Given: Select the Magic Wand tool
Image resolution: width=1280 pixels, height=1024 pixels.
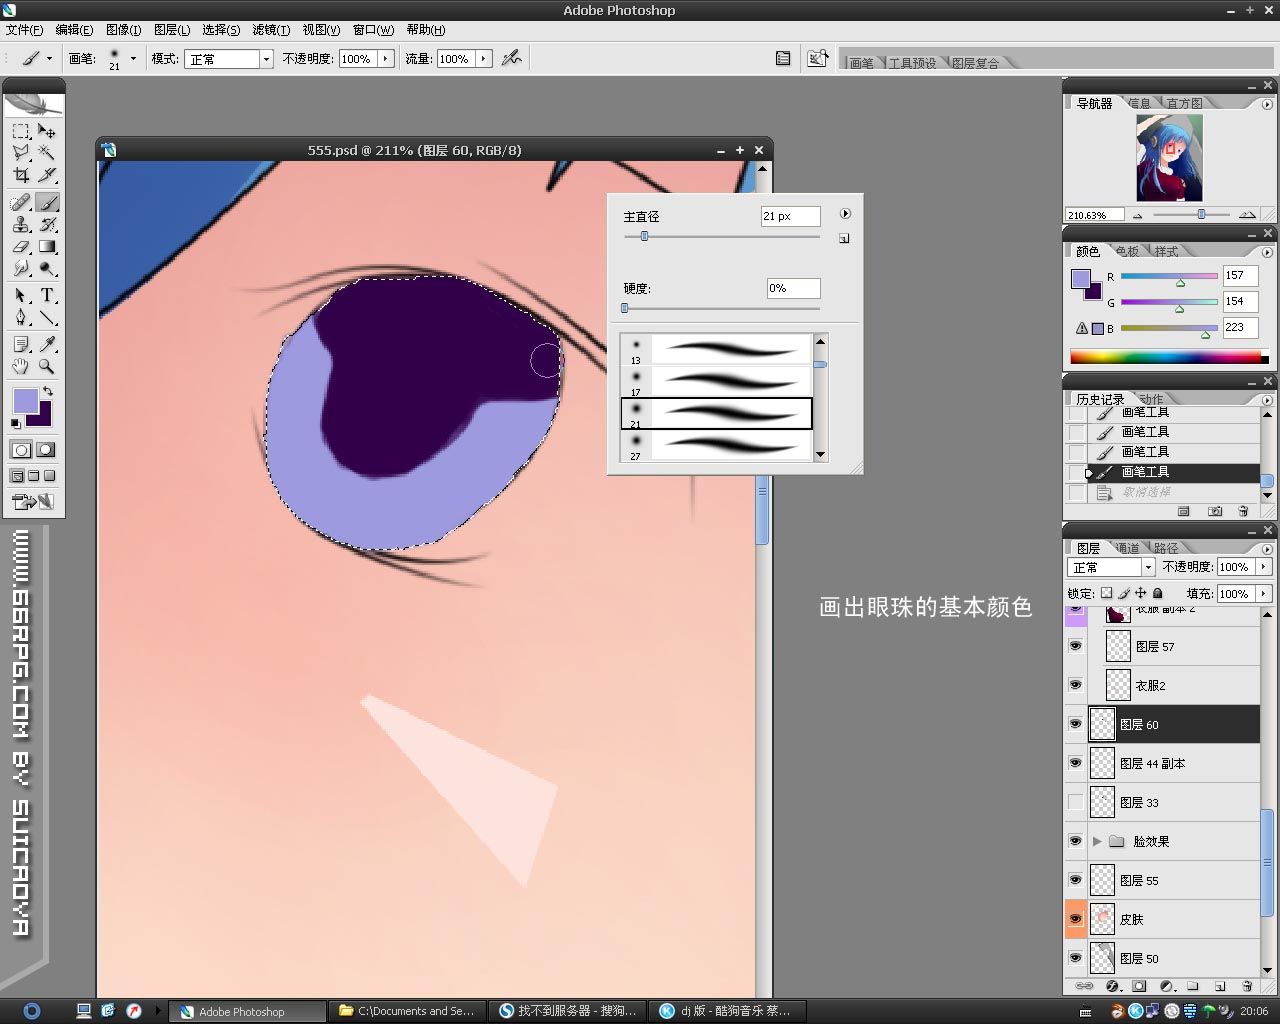Looking at the screenshot, I should pyautogui.click(x=47, y=153).
